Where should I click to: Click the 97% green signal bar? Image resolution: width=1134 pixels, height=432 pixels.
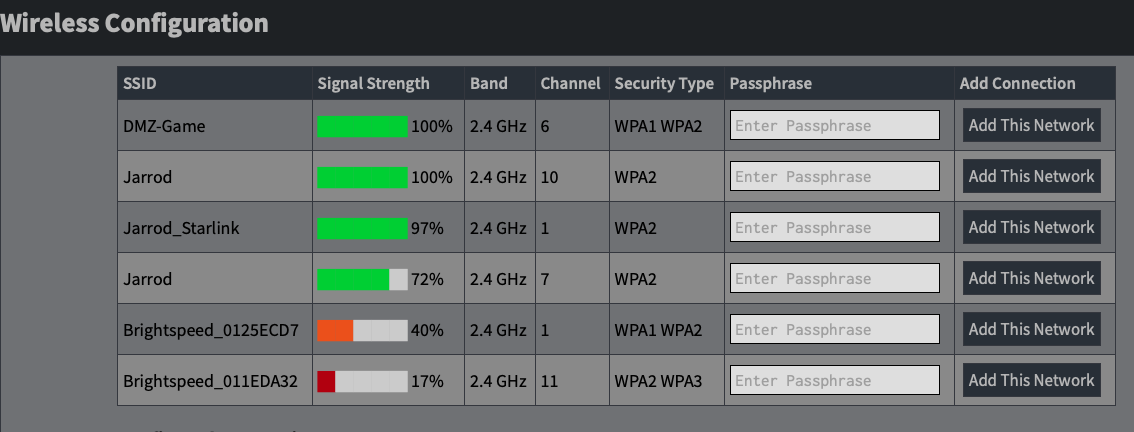click(x=362, y=228)
